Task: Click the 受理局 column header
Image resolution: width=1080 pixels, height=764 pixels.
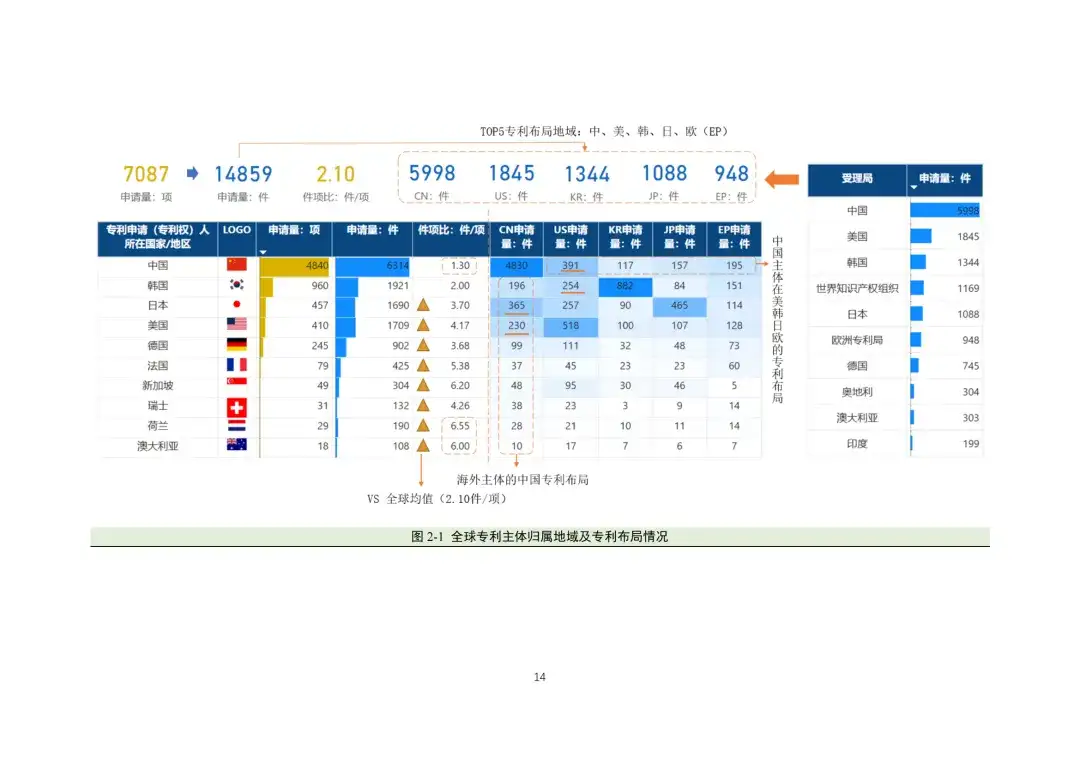Action: 857,179
